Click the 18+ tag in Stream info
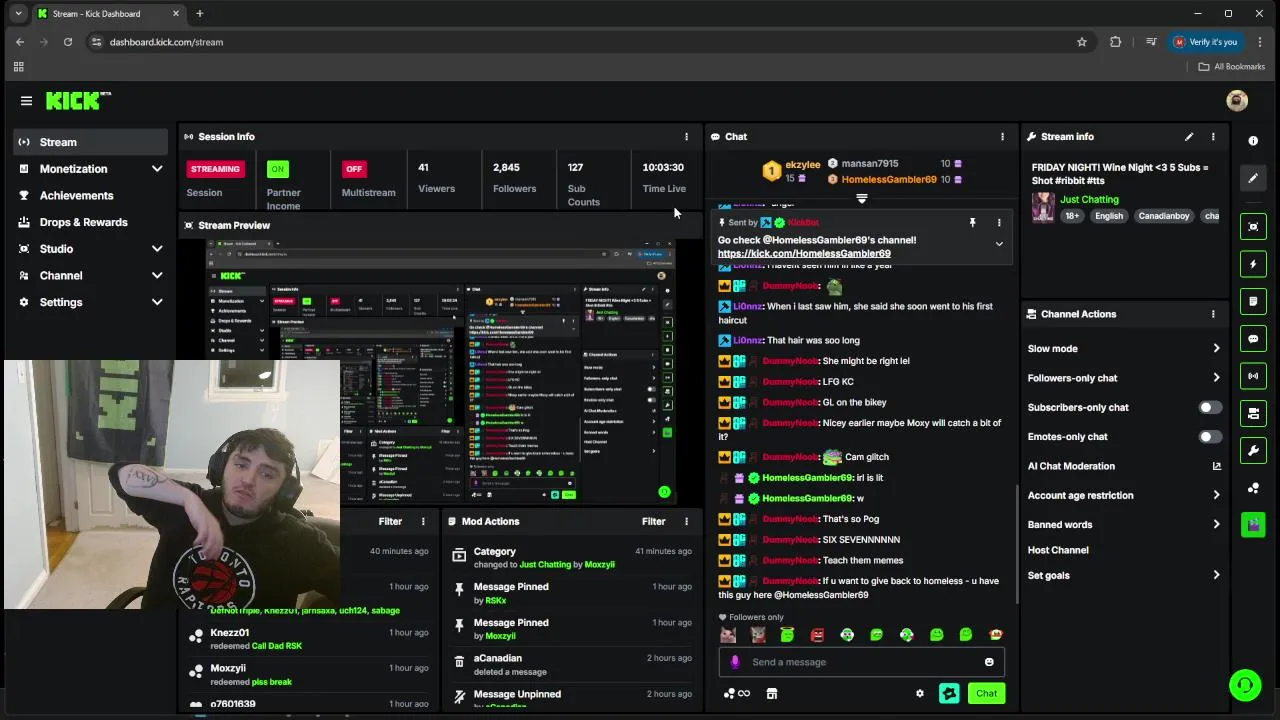This screenshot has width=1280, height=720. tap(1072, 216)
